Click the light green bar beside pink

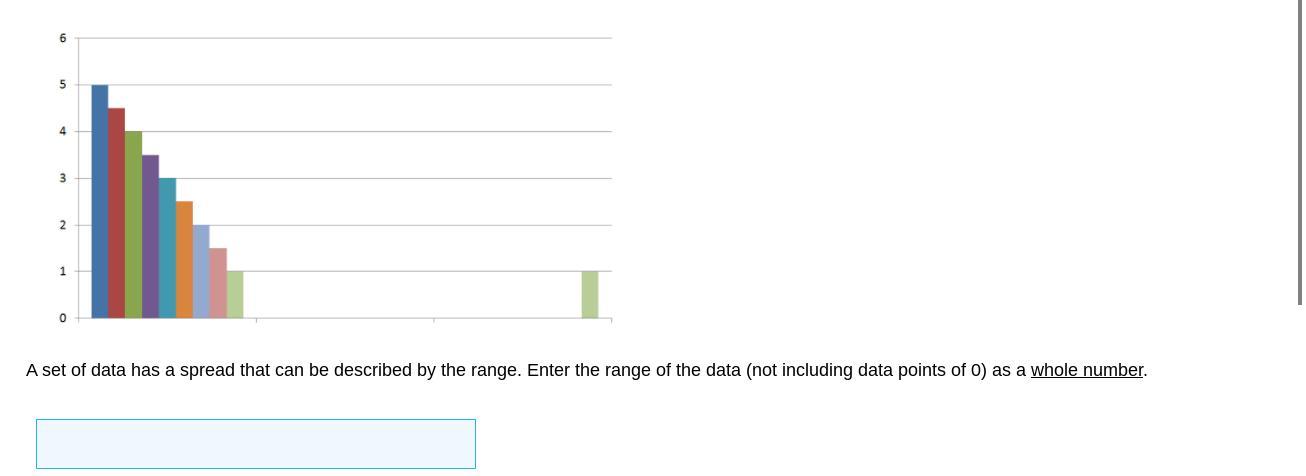tap(235, 295)
